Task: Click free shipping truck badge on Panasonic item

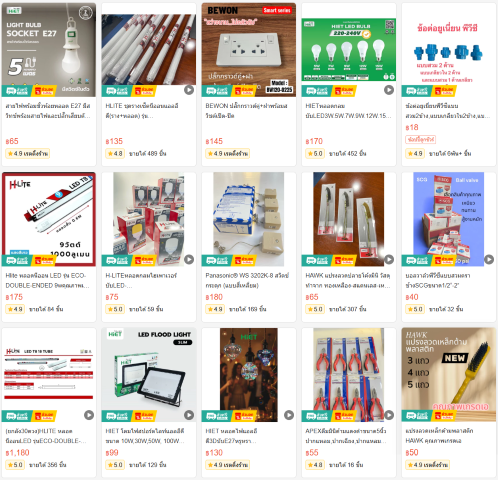Action: [x=217, y=260]
